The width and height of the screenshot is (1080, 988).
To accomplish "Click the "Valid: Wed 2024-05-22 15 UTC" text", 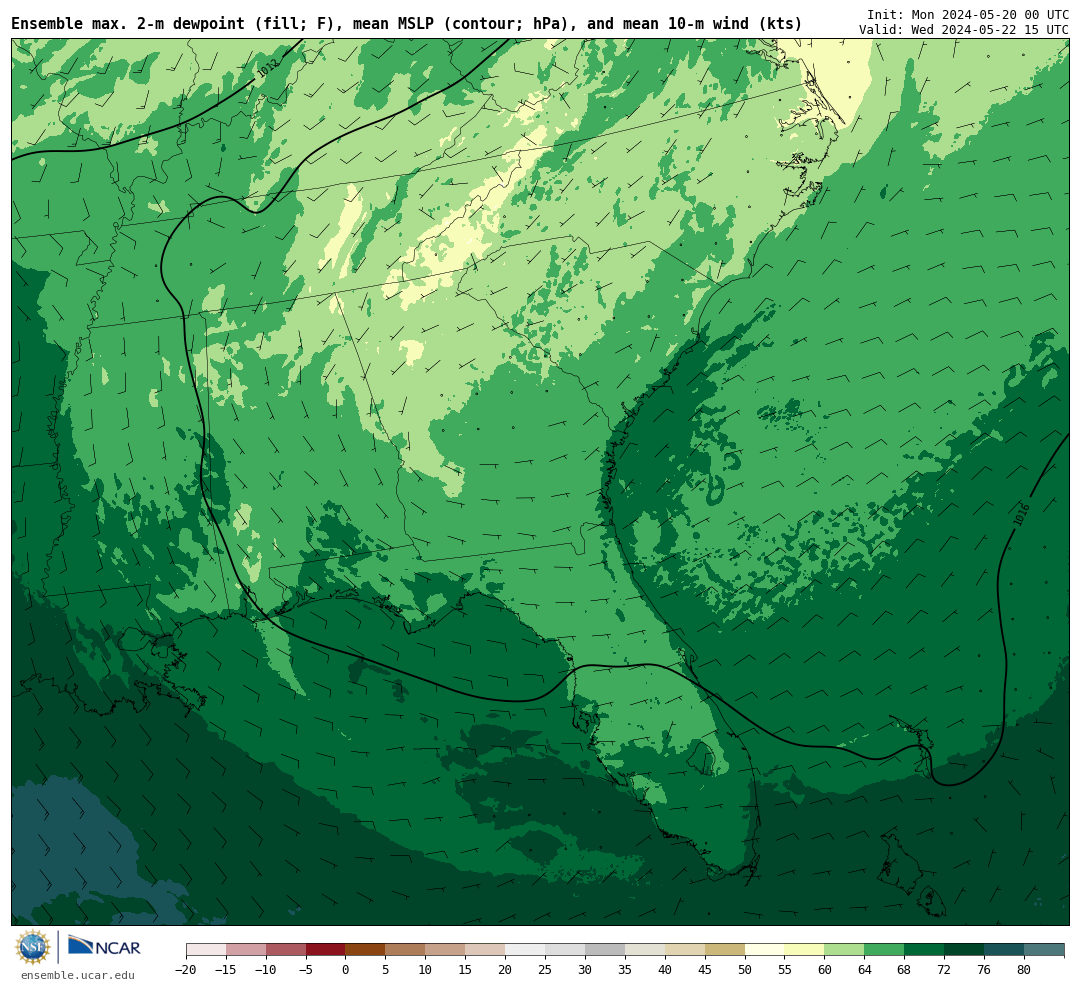I will click(964, 30).
